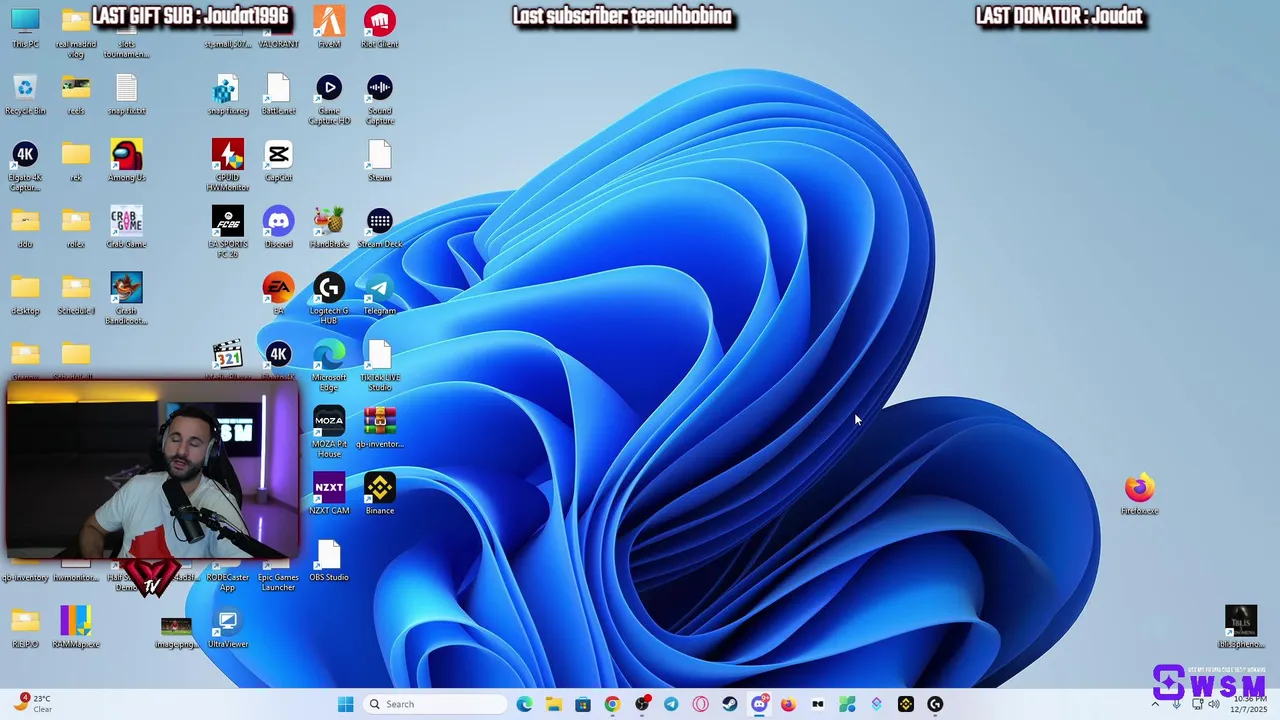
Task: Open Telegram from the taskbar
Action: point(671,704)
